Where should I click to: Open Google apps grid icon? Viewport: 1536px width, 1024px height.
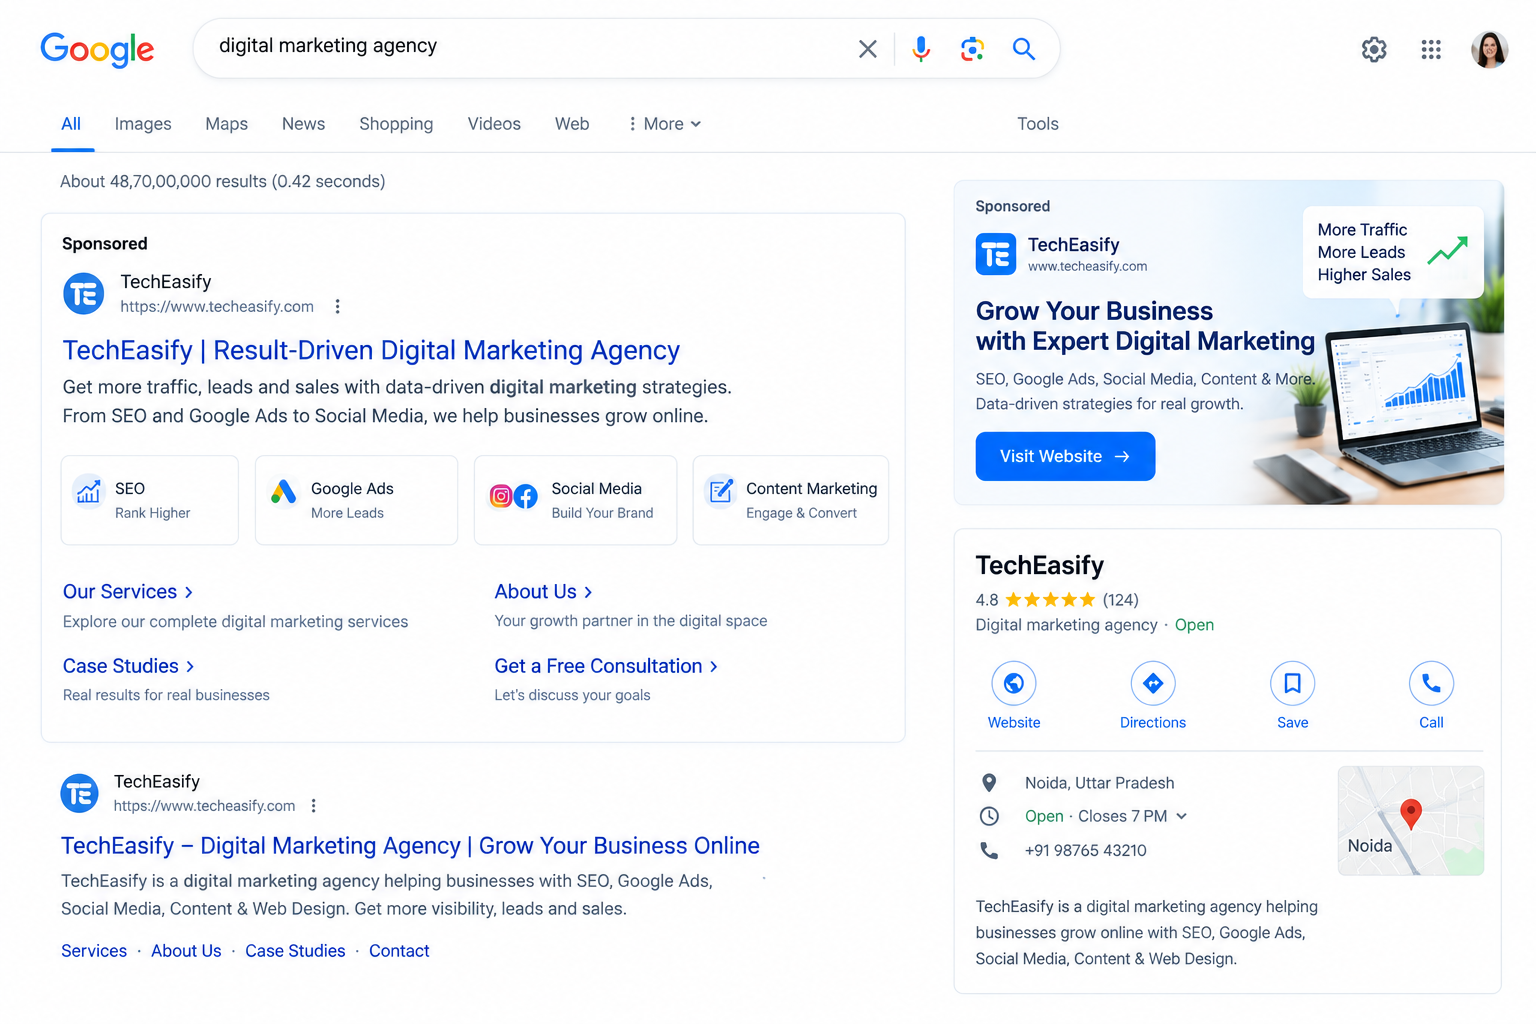coord(1431,49)
